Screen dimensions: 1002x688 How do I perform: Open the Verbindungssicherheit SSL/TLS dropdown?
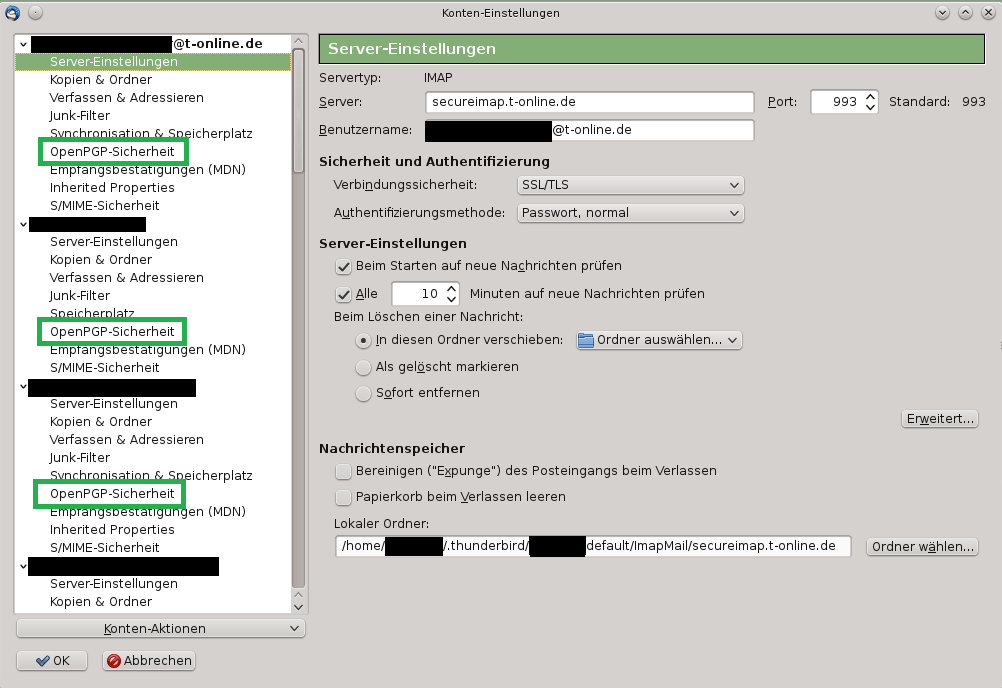[x=630, y=185]
